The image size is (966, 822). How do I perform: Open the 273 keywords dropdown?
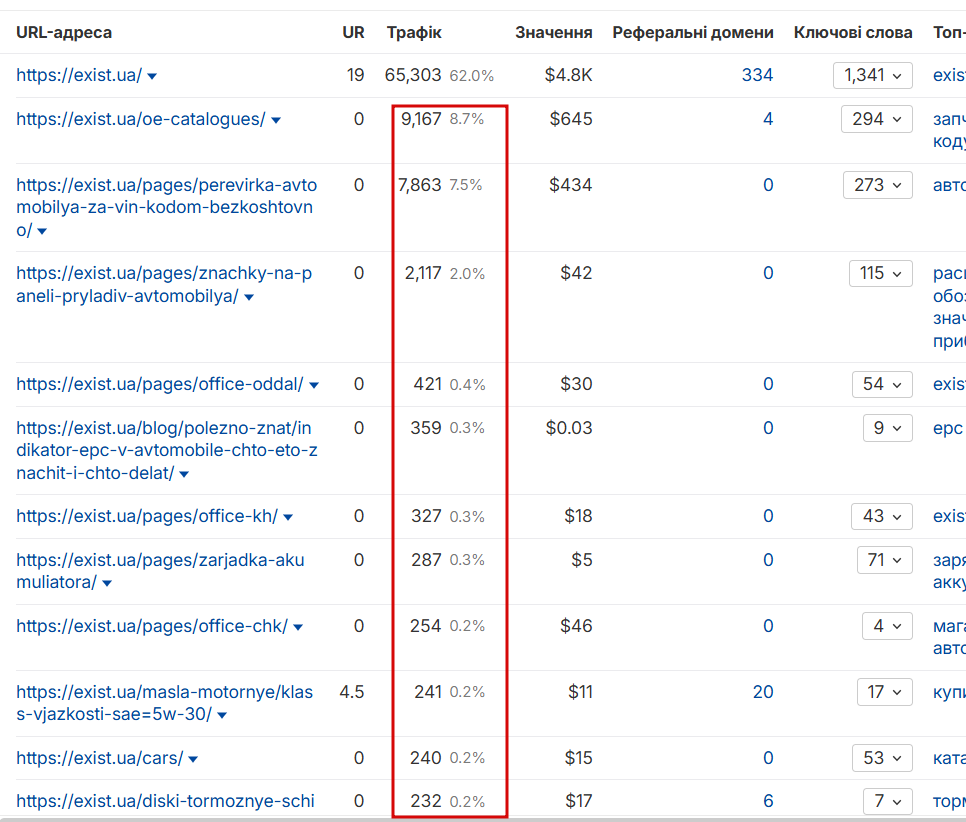tap(877, 185)
